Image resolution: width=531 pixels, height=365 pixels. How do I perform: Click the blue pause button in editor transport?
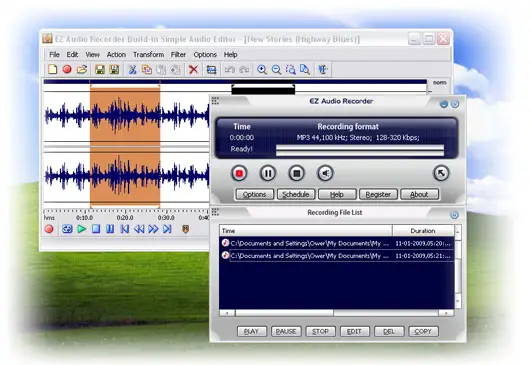point(110,229)
